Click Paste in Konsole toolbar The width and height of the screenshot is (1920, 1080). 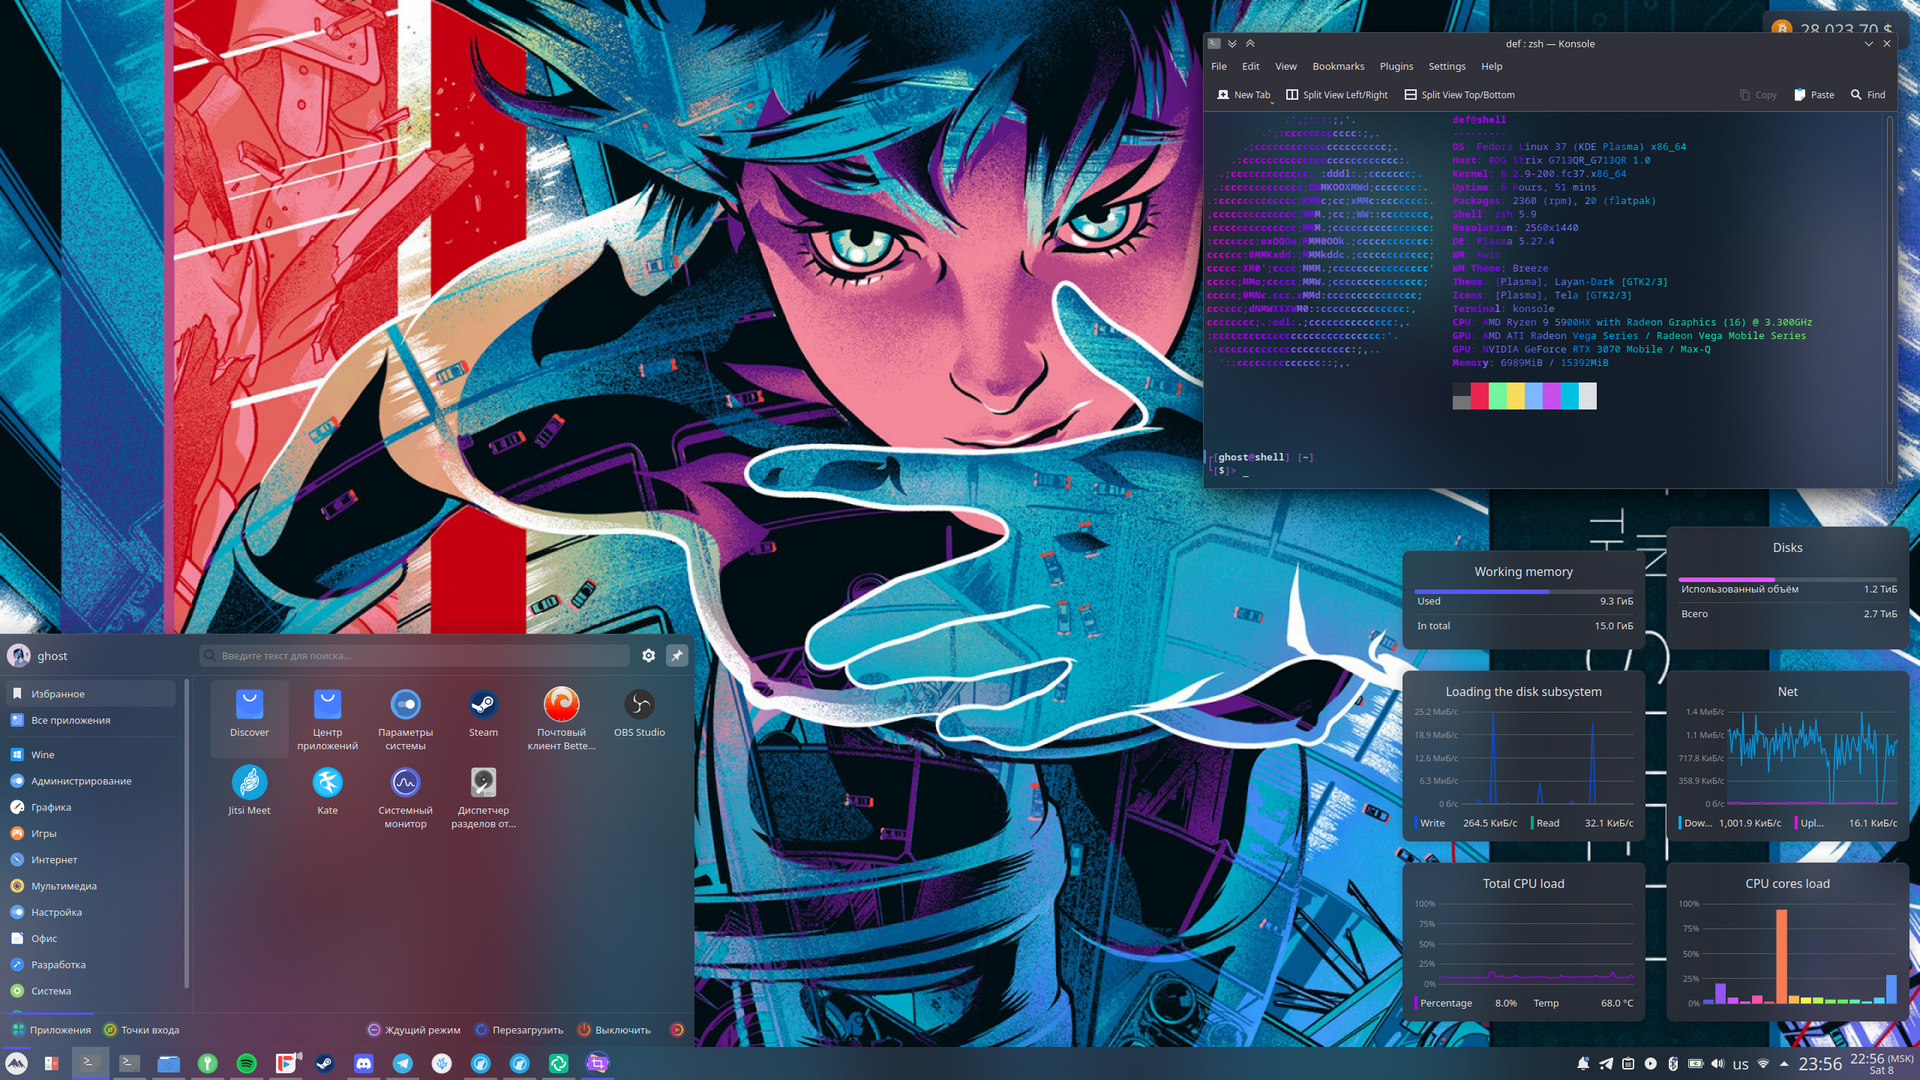click(x=1814, y=95)
